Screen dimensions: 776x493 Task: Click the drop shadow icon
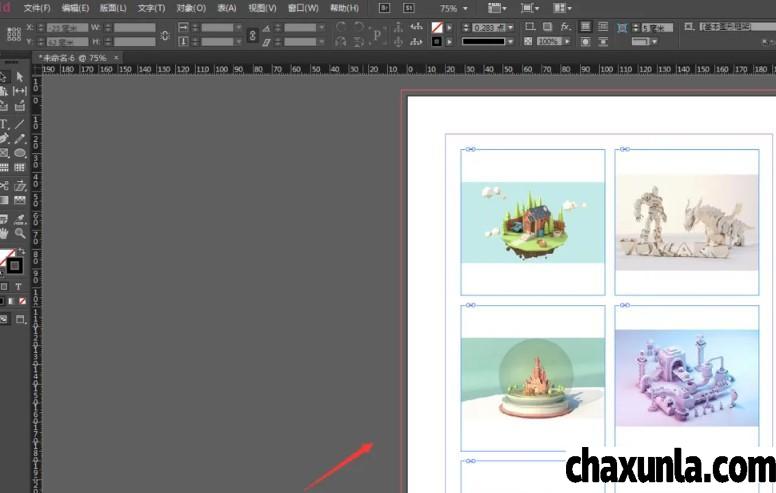(547, 27)
